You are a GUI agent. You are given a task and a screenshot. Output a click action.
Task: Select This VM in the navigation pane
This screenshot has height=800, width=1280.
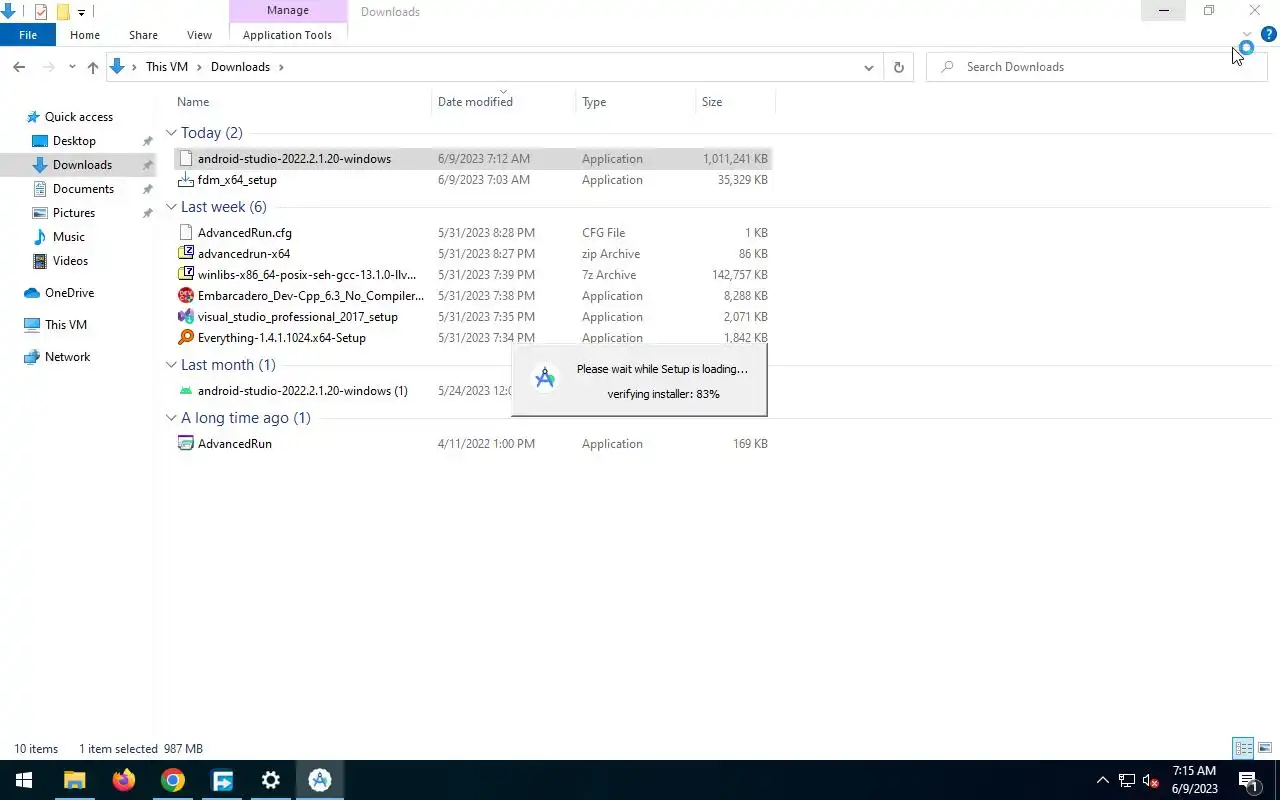pos(66,325)
